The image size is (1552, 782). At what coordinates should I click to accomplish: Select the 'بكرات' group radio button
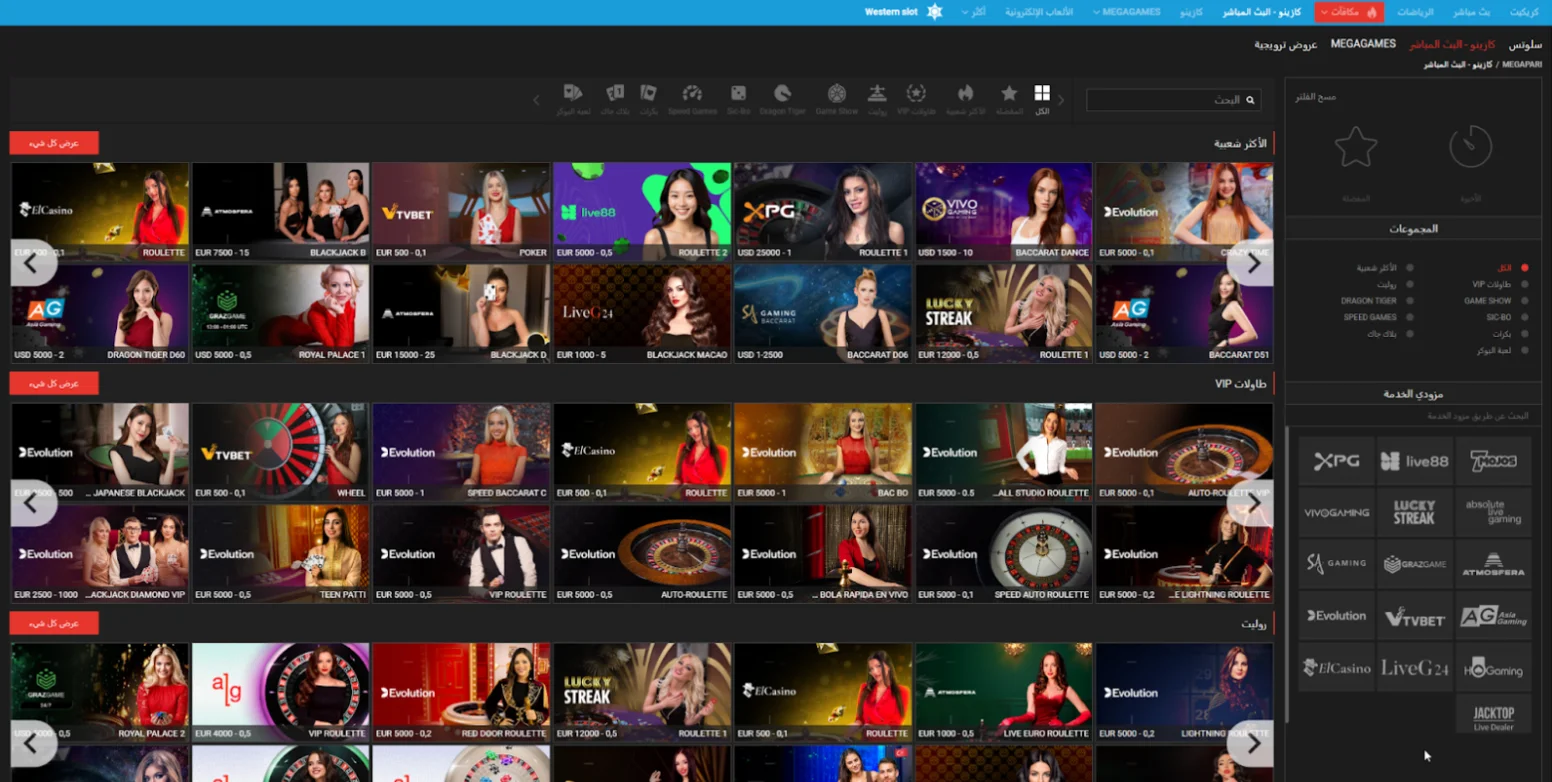pos(1524,334)
